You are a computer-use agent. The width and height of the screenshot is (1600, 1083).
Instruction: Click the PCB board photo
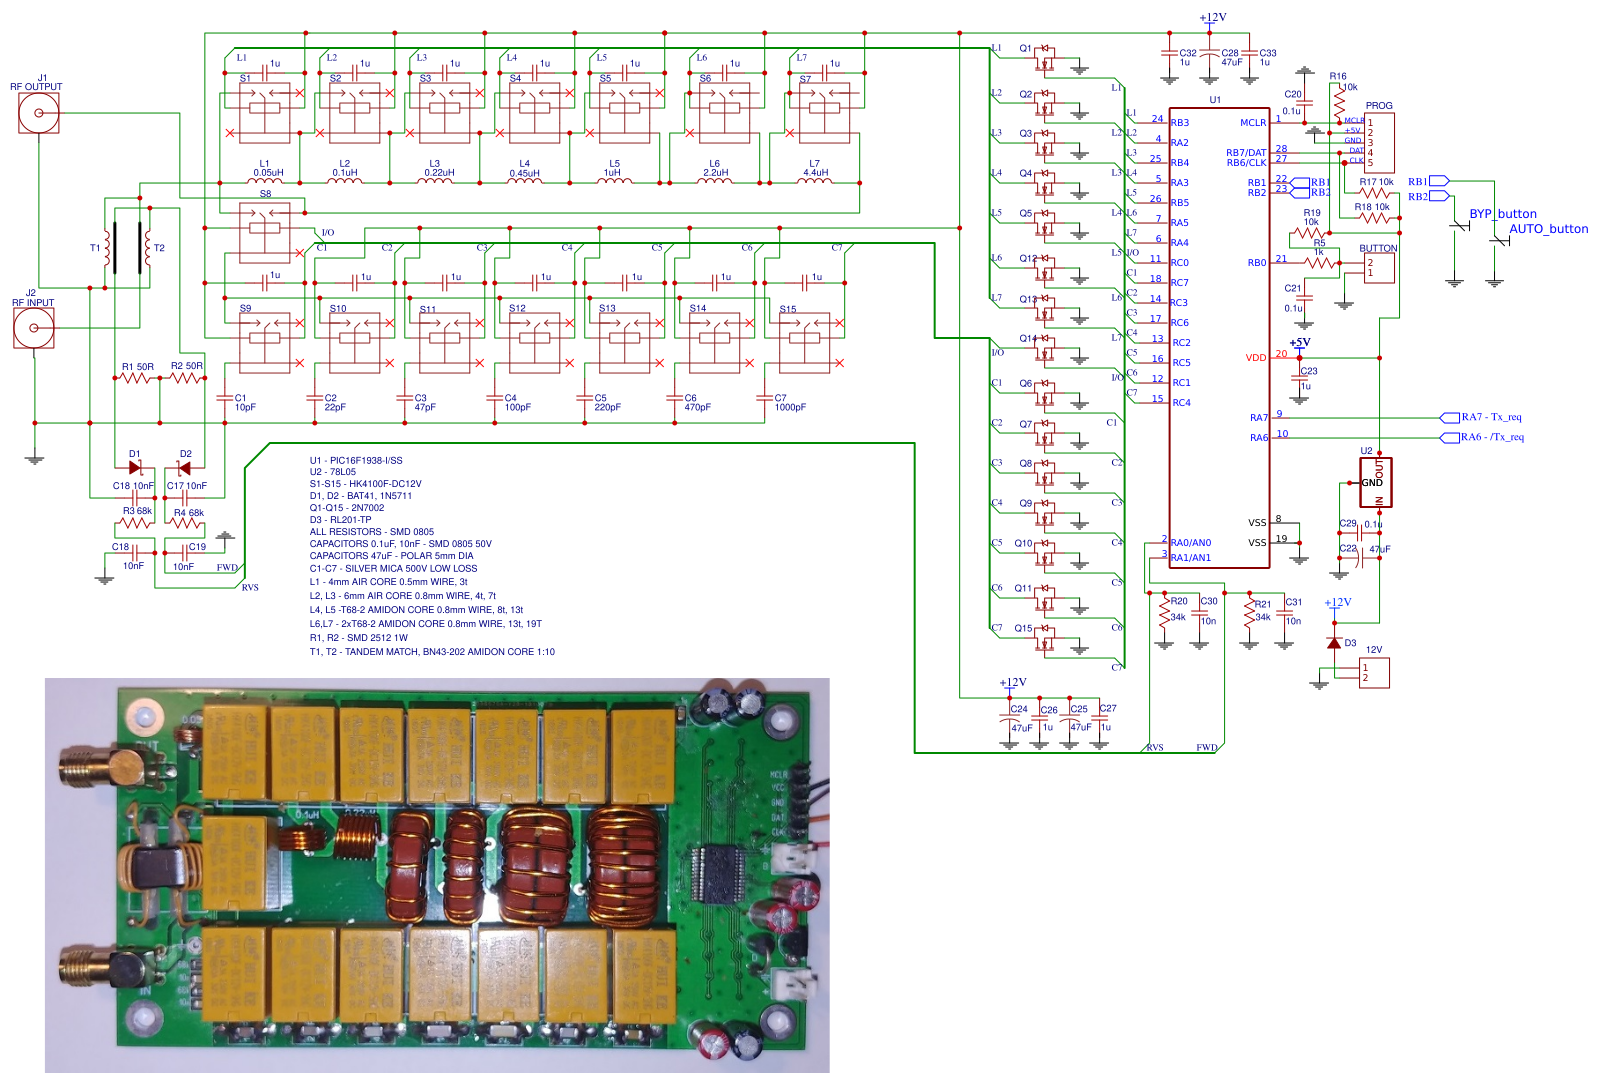click(437, 875)
